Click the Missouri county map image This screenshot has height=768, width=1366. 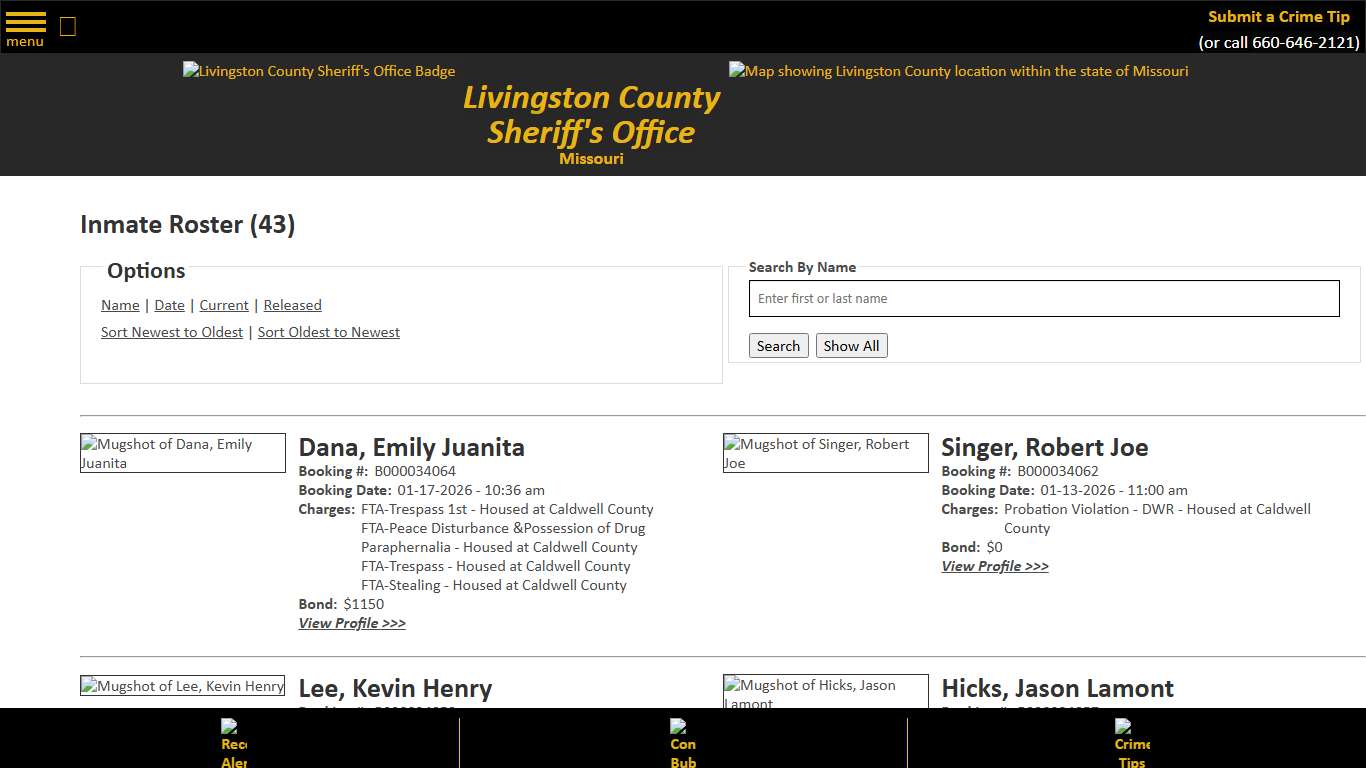pyautogui.click(x=957, y=71)
